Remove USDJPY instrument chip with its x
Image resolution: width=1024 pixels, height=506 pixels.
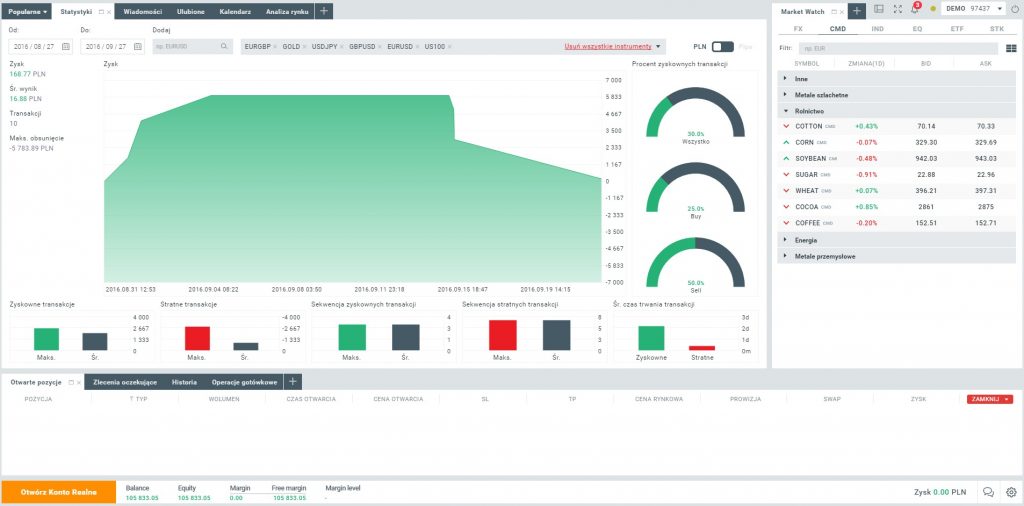pyautogui.click(x=342, y=47)
